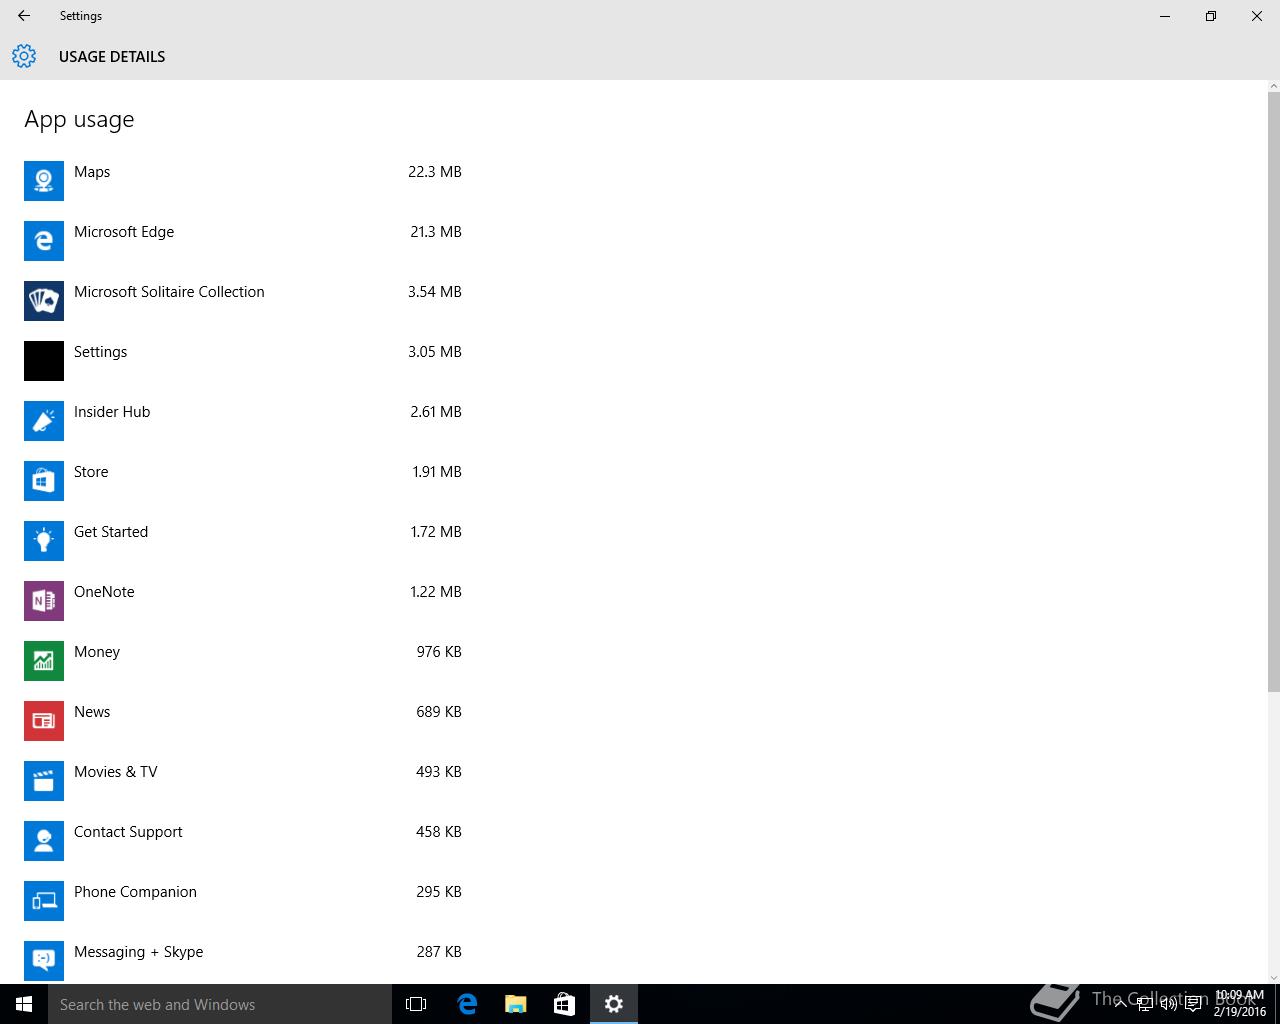
Task: Click the 976 KB usage value
Action: (x=439, y=652)
